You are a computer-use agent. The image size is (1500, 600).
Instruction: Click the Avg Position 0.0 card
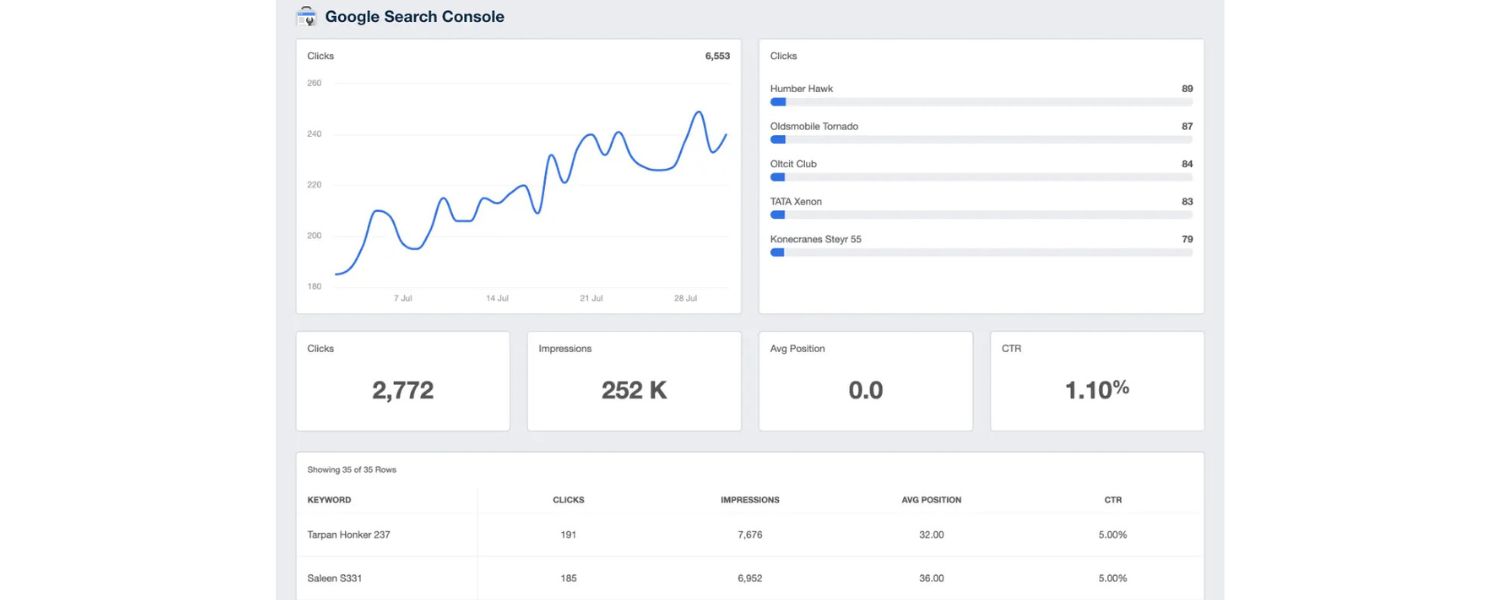pos(866,380)
